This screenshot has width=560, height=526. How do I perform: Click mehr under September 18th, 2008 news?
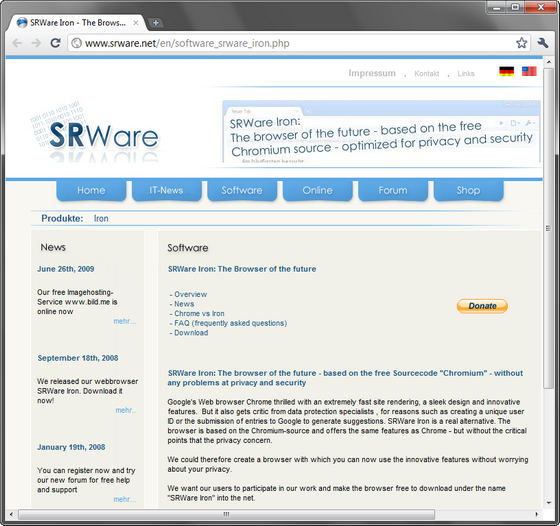[x=125, y=410]
